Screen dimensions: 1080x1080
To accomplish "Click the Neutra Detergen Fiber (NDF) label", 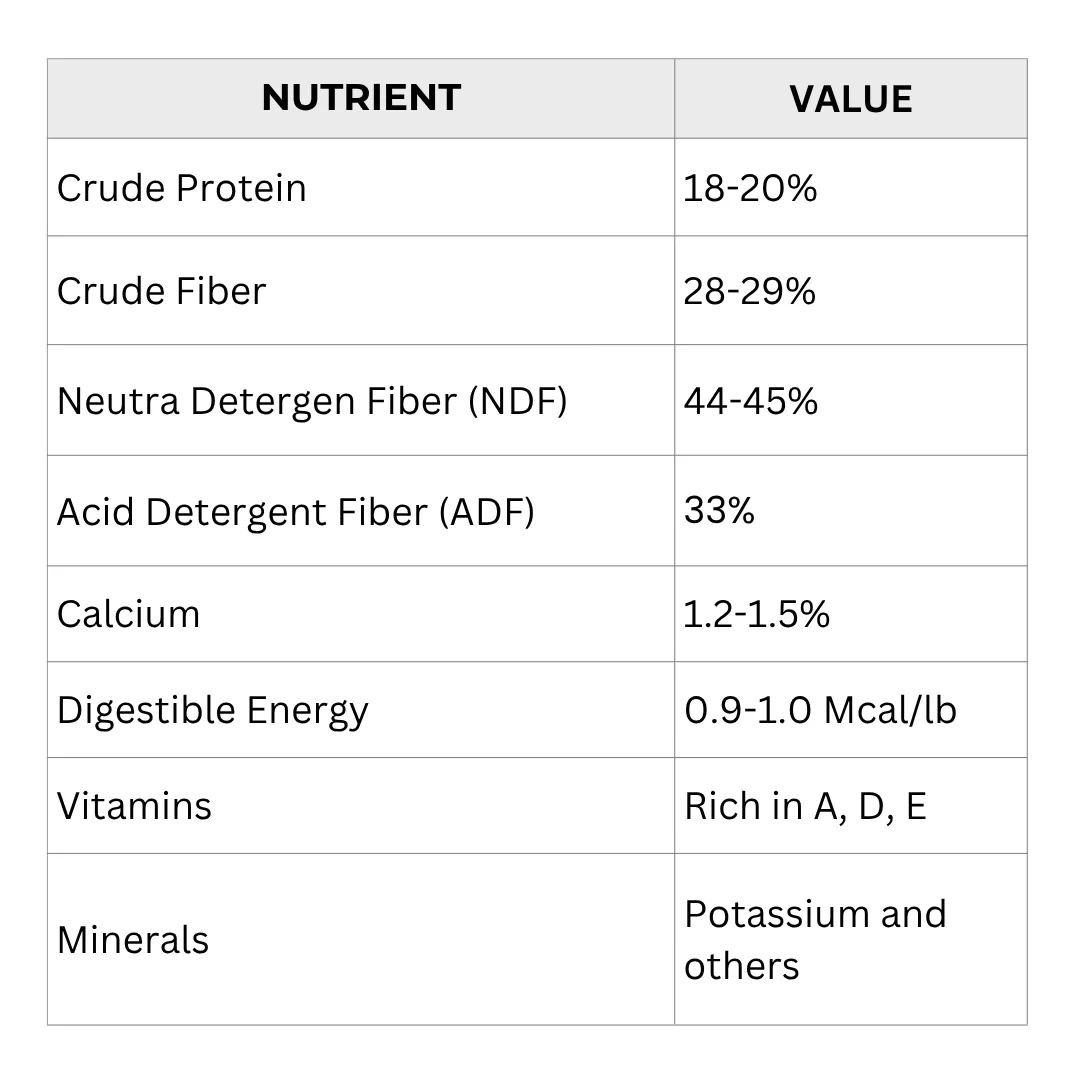I will 312,402.
